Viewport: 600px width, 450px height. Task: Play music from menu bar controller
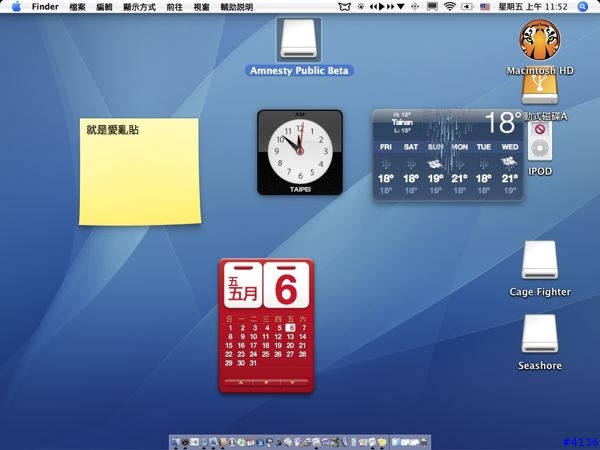[382, 7]
